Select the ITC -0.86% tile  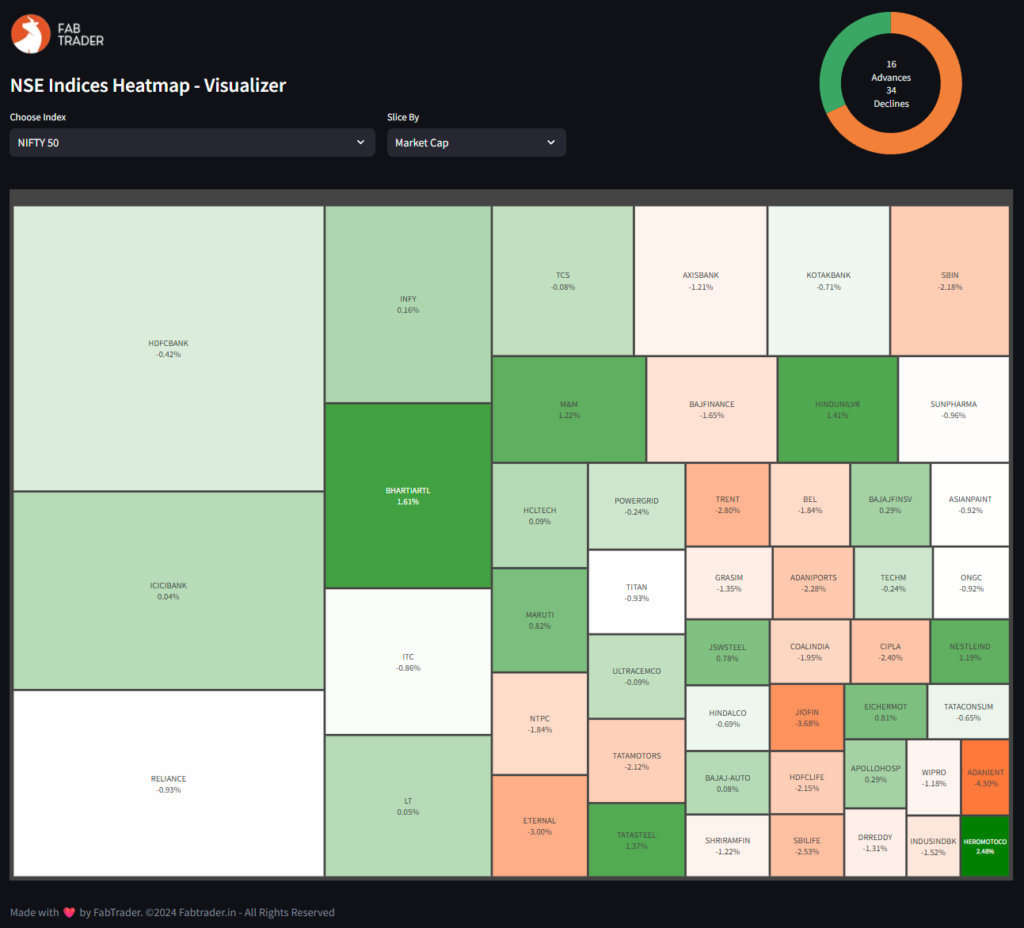pos(408,662)
